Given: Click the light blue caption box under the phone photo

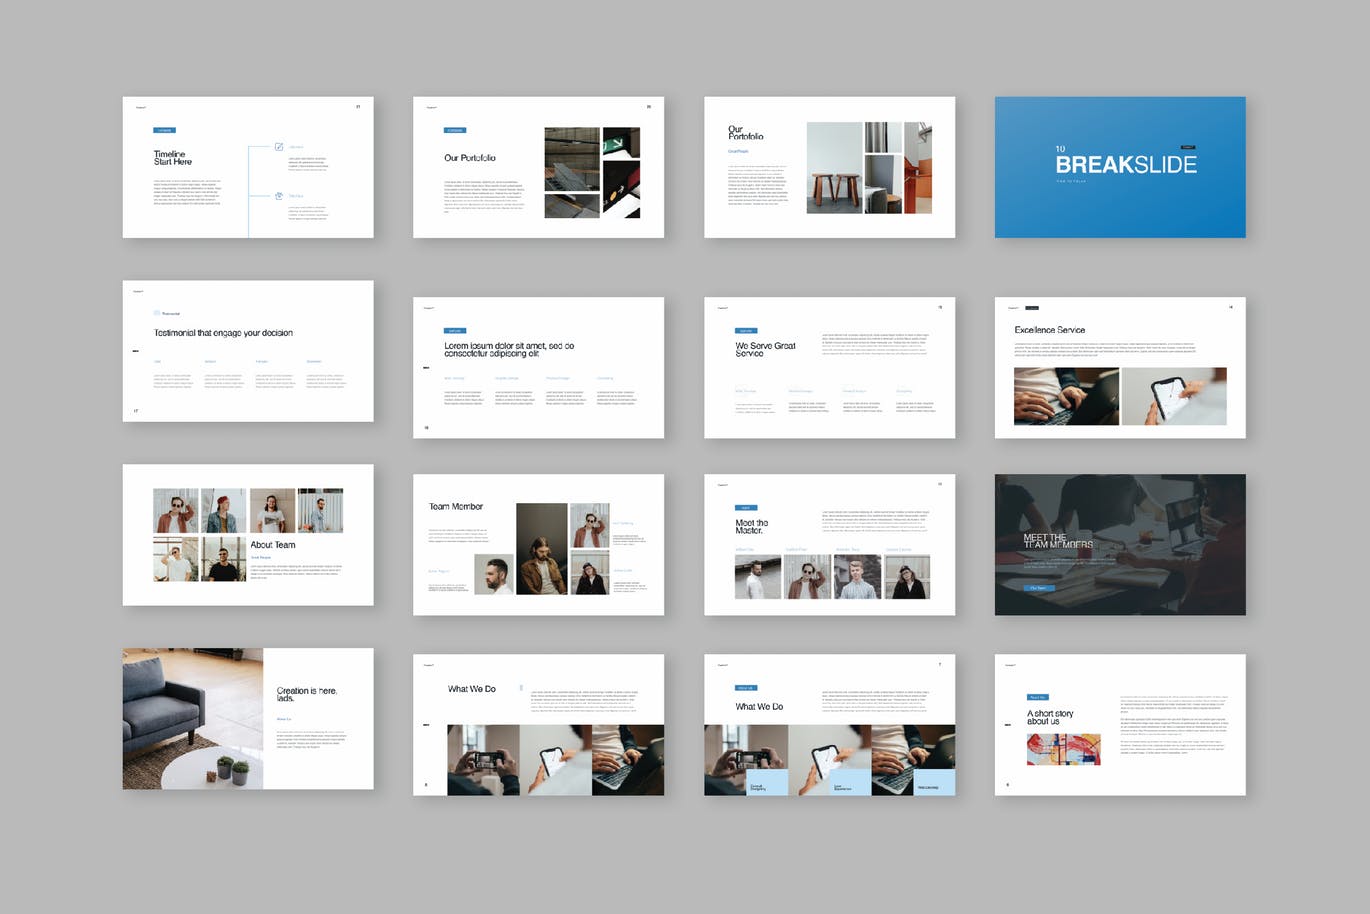Looking at the screenshot, I should tap(850, 784).
